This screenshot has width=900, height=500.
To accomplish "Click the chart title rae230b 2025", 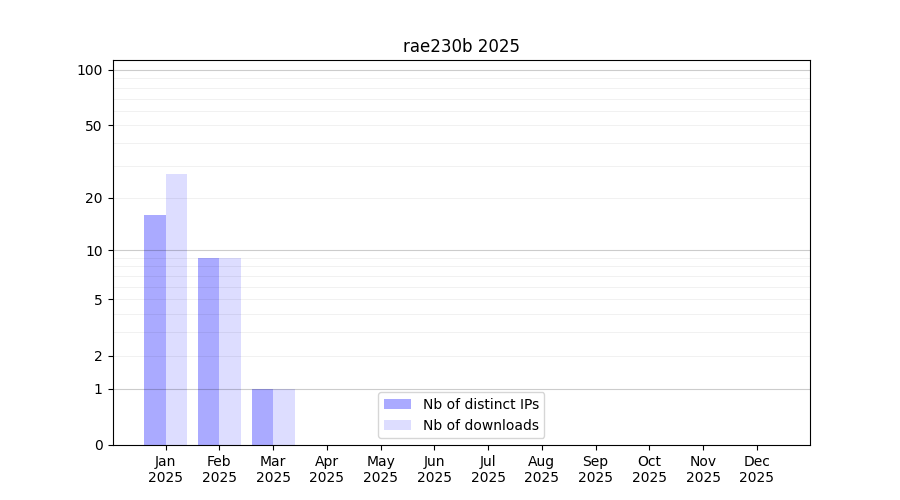I will 461,46.
